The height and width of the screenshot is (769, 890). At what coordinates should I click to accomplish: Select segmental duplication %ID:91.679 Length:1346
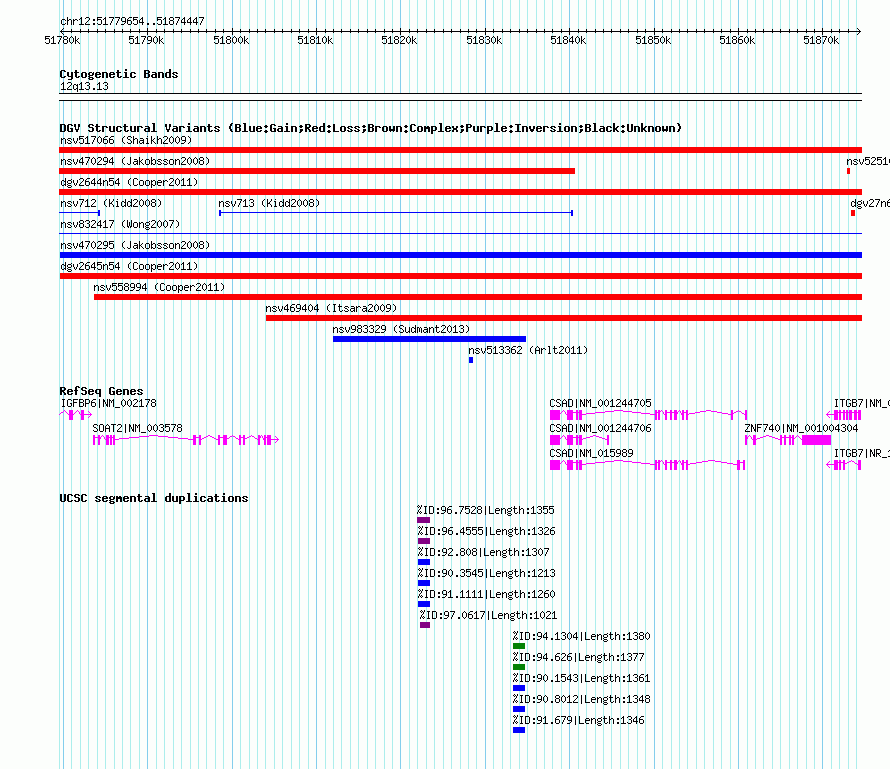coord(519,730)
